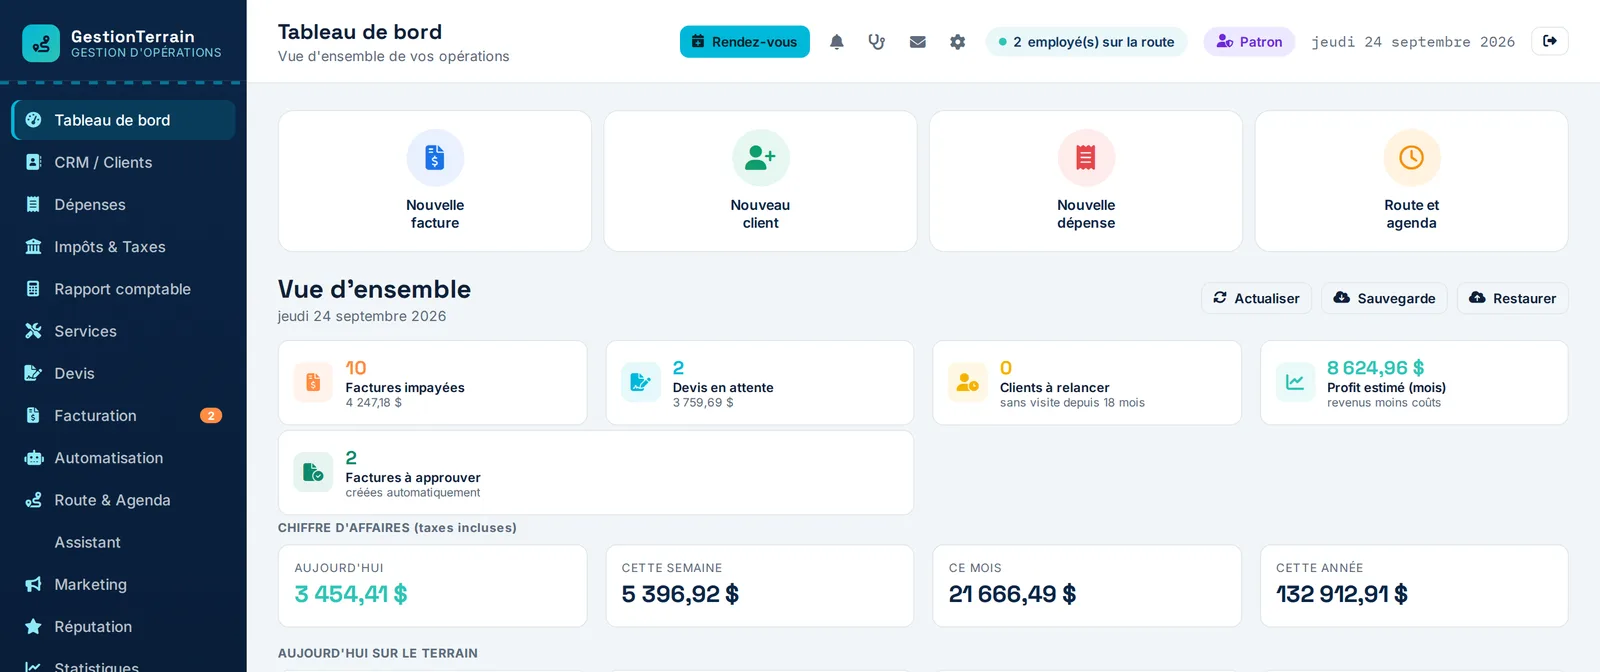Click the Facturation badge showing 2

pyautogui.click(x=211, y=416)
